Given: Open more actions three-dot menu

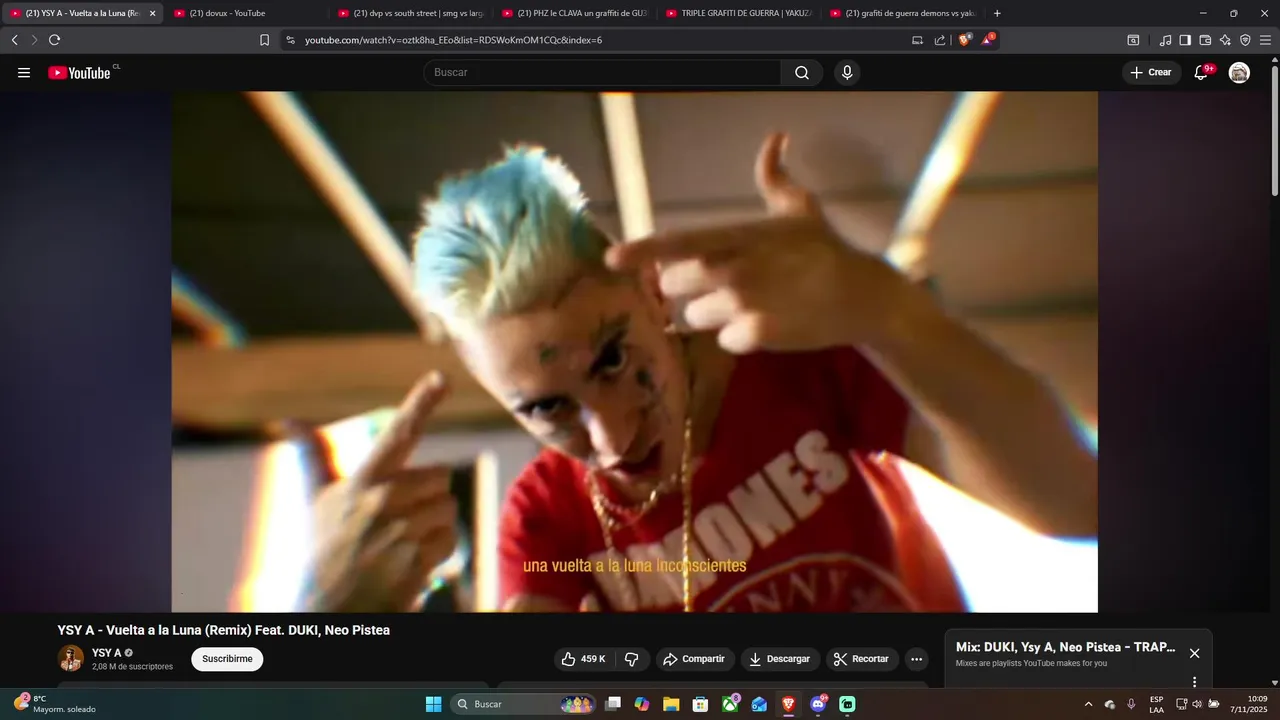Looking at the screenshot, I should coord(916,659).
